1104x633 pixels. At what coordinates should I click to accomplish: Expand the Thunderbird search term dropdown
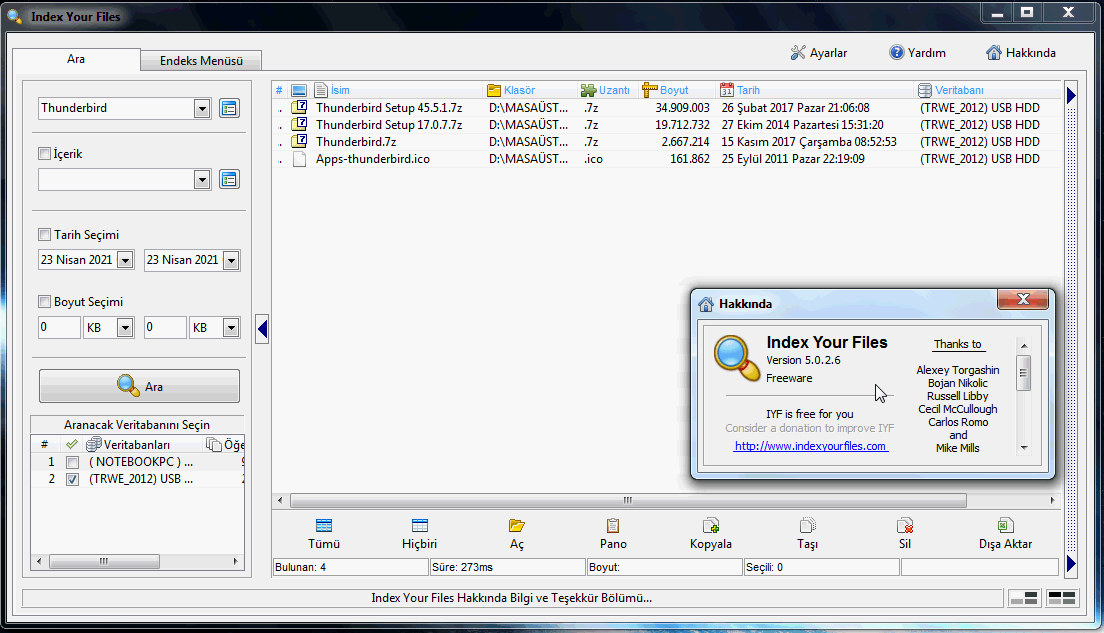(202, 108)
